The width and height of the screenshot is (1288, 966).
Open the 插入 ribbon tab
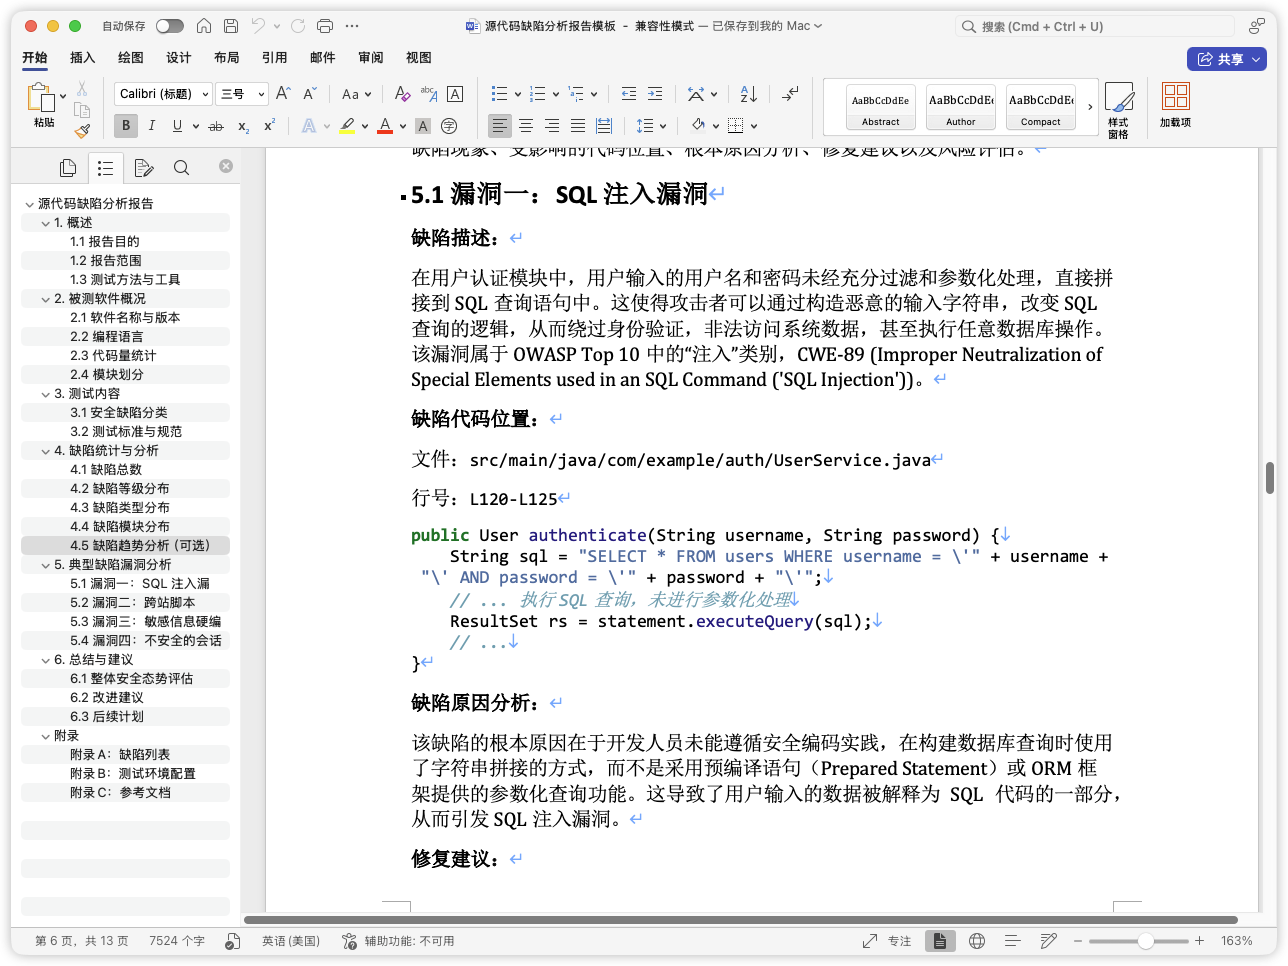pos(83,58)
